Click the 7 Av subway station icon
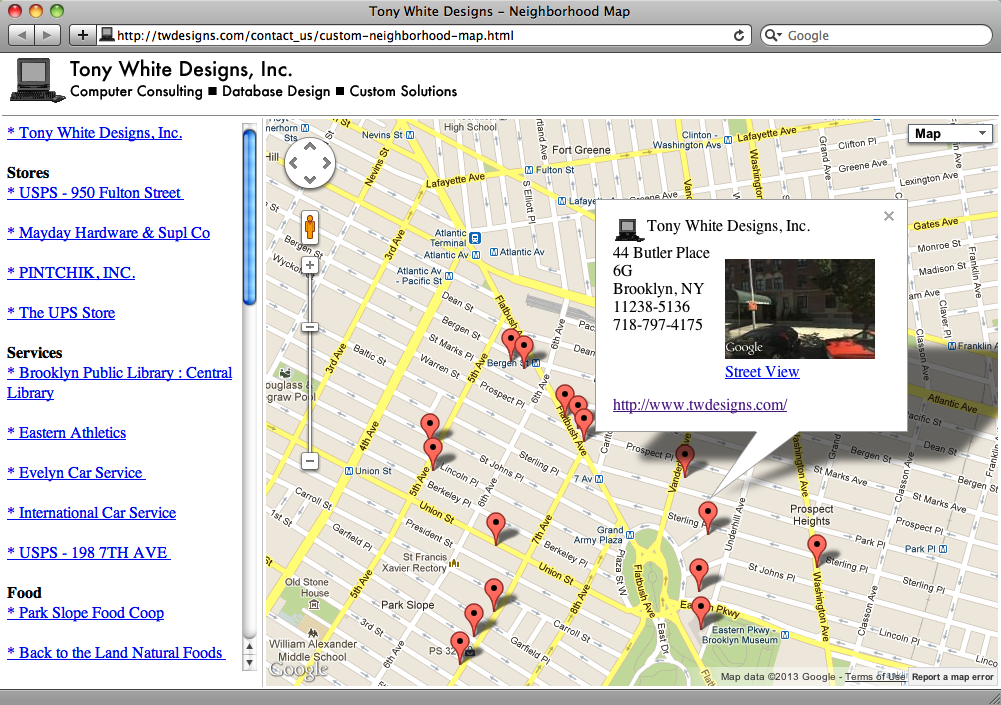The height and width of the screenshot is (705, 1001). pos(599,478)
